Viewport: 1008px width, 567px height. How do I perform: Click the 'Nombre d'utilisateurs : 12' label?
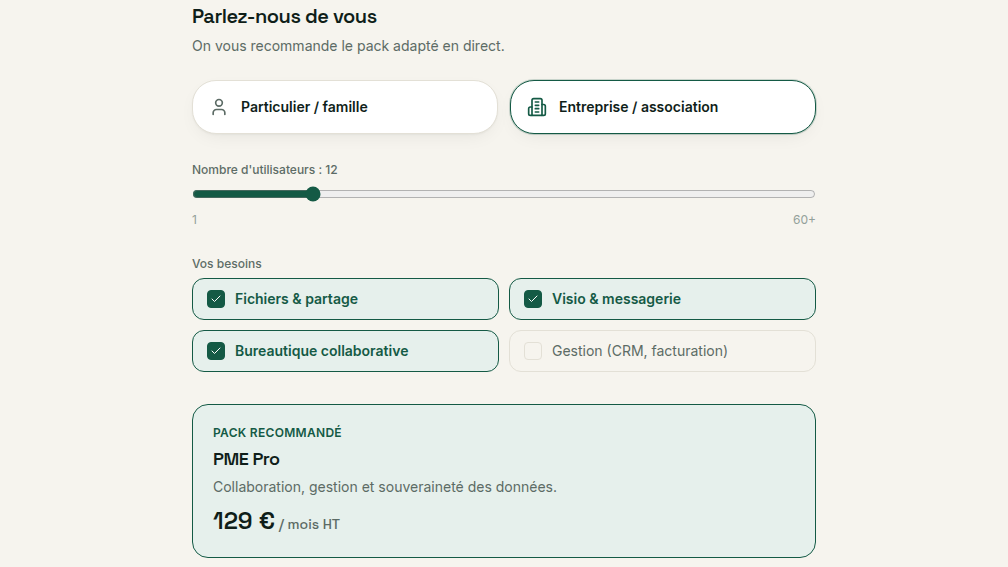(x=264, y=170)
